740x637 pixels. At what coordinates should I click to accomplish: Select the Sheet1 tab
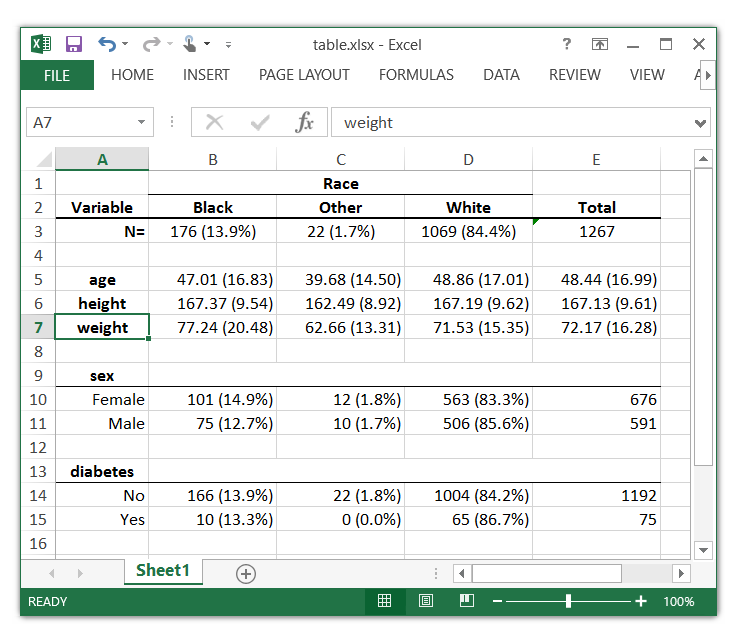point(163,570)
